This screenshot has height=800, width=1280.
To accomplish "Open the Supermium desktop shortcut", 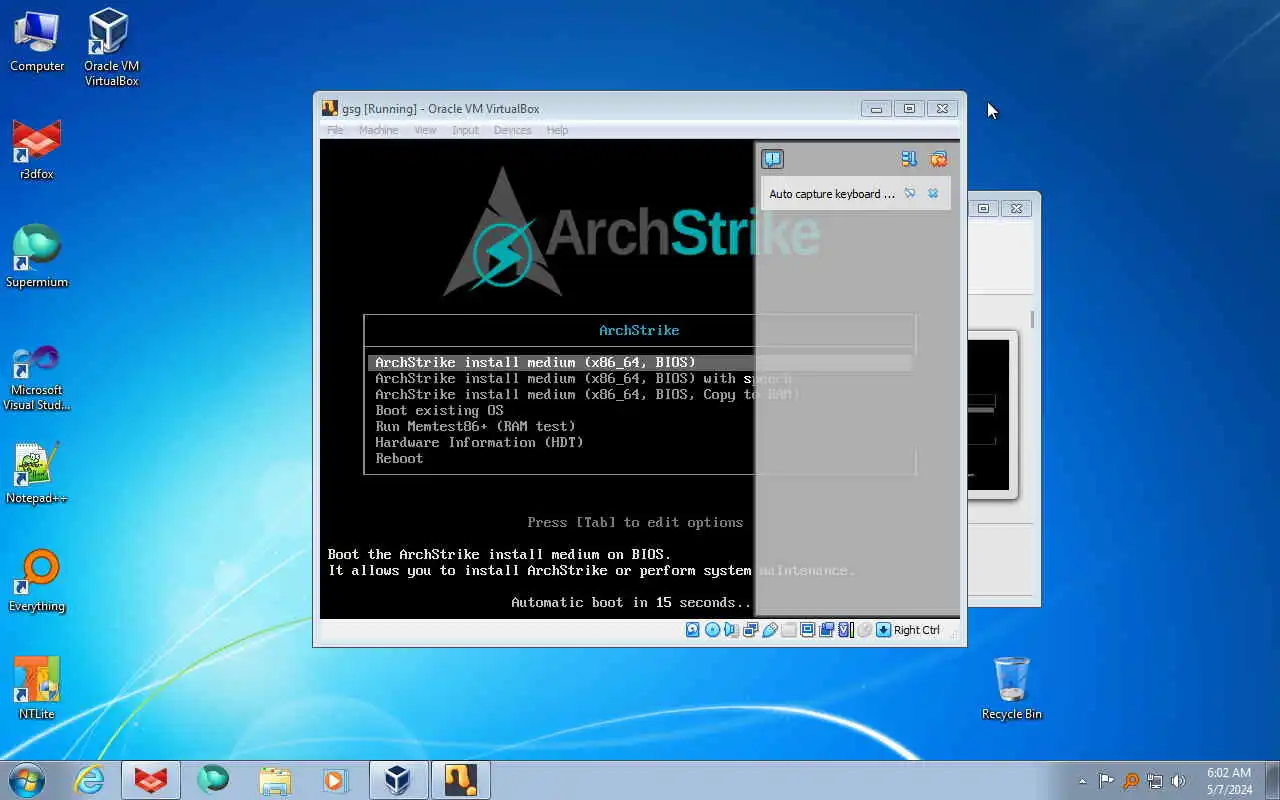I will 37,257.
